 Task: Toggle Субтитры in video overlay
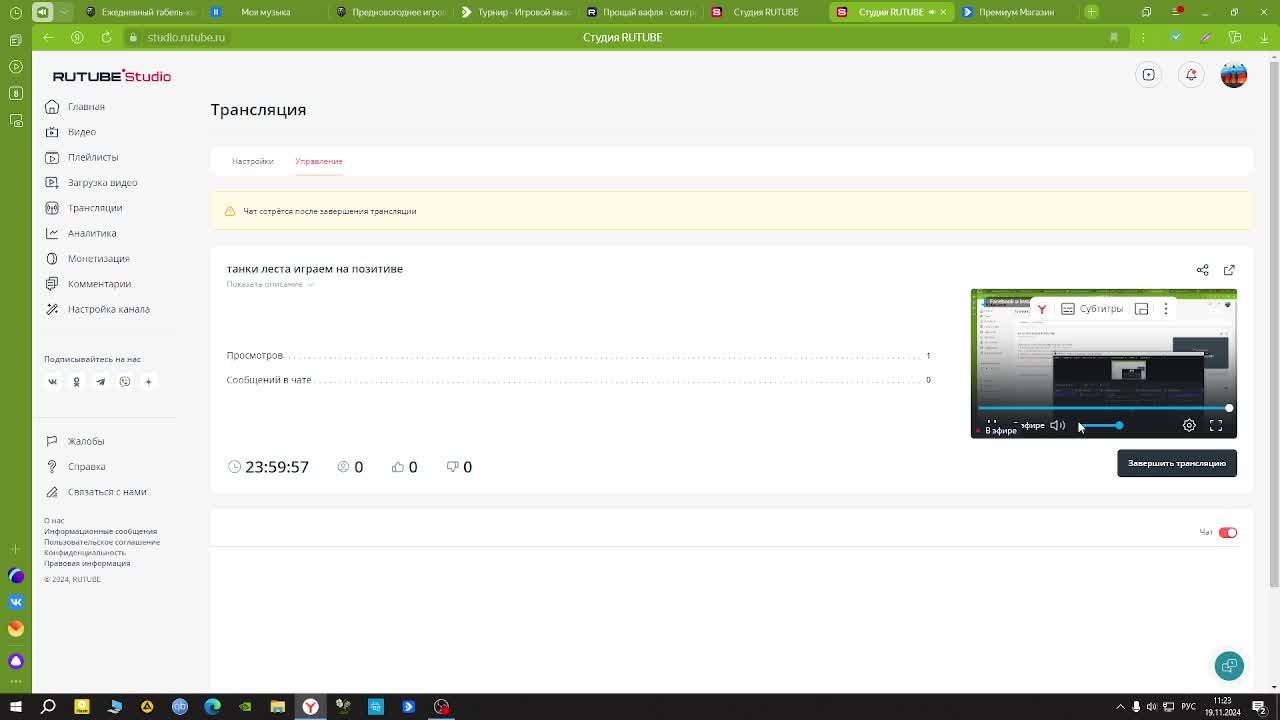[1092, 309]
